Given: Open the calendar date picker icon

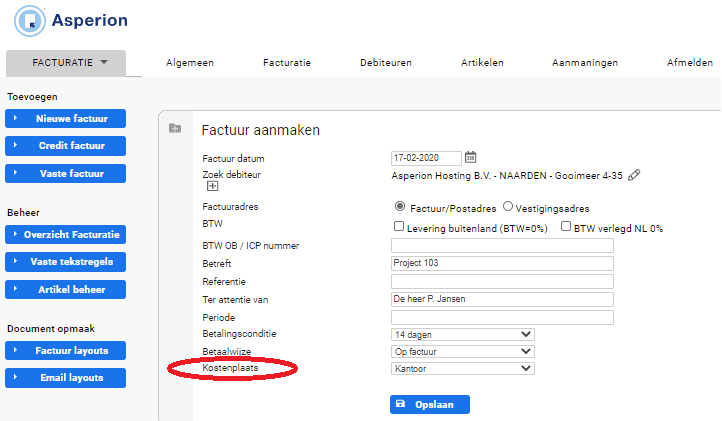Looking at the screenshot, I should click(x=470, y=158).
